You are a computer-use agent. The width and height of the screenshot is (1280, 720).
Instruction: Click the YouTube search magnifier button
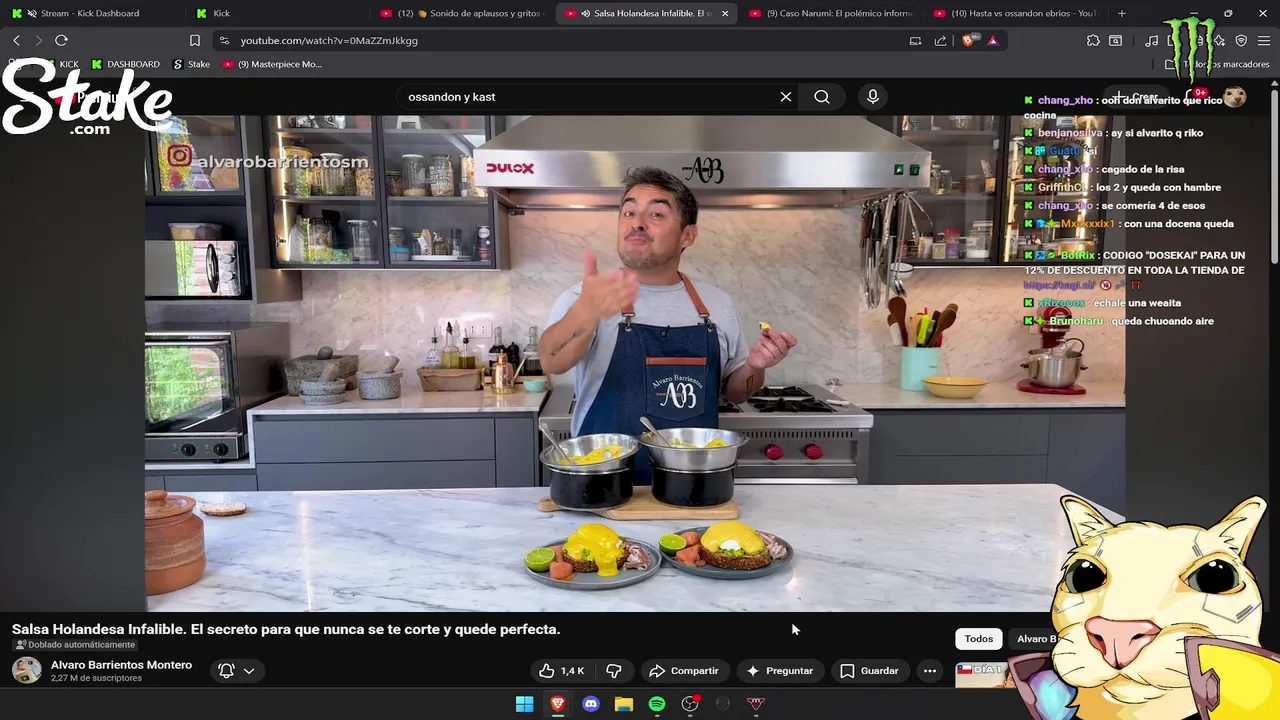pyautogui.click(x=822, y=97)
